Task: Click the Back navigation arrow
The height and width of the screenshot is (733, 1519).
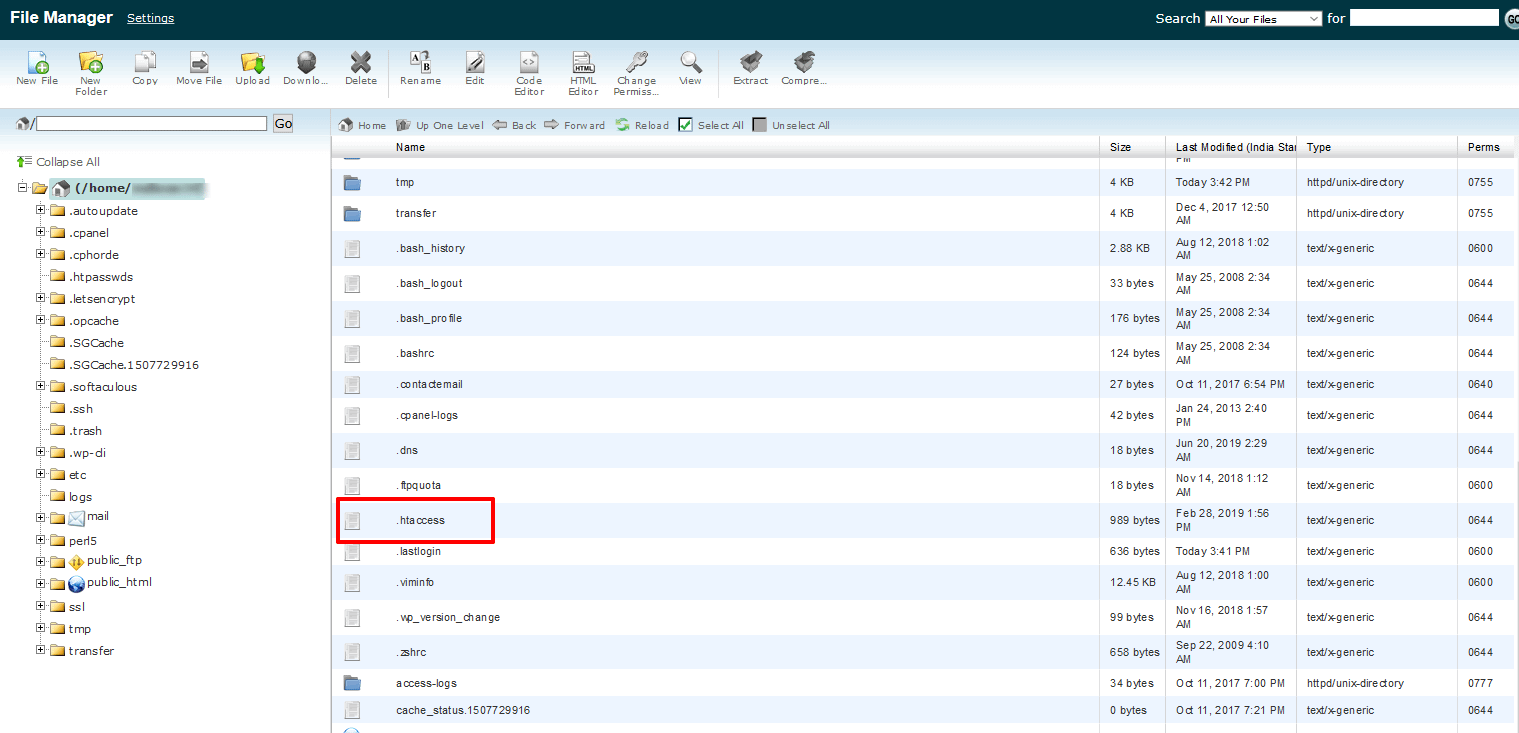Action: coord(514,125)
